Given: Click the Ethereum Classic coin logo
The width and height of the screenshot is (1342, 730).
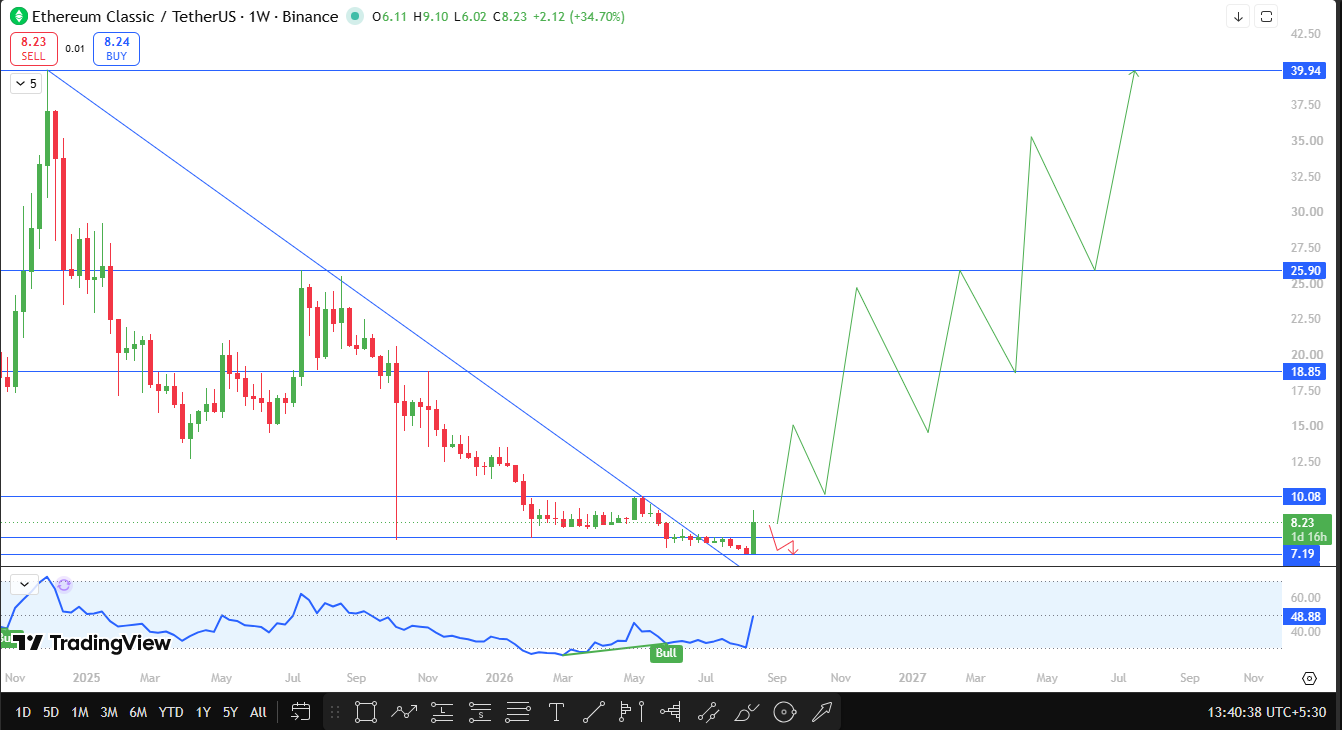Looking at the screenshot, I should click(x=18, y=16).
